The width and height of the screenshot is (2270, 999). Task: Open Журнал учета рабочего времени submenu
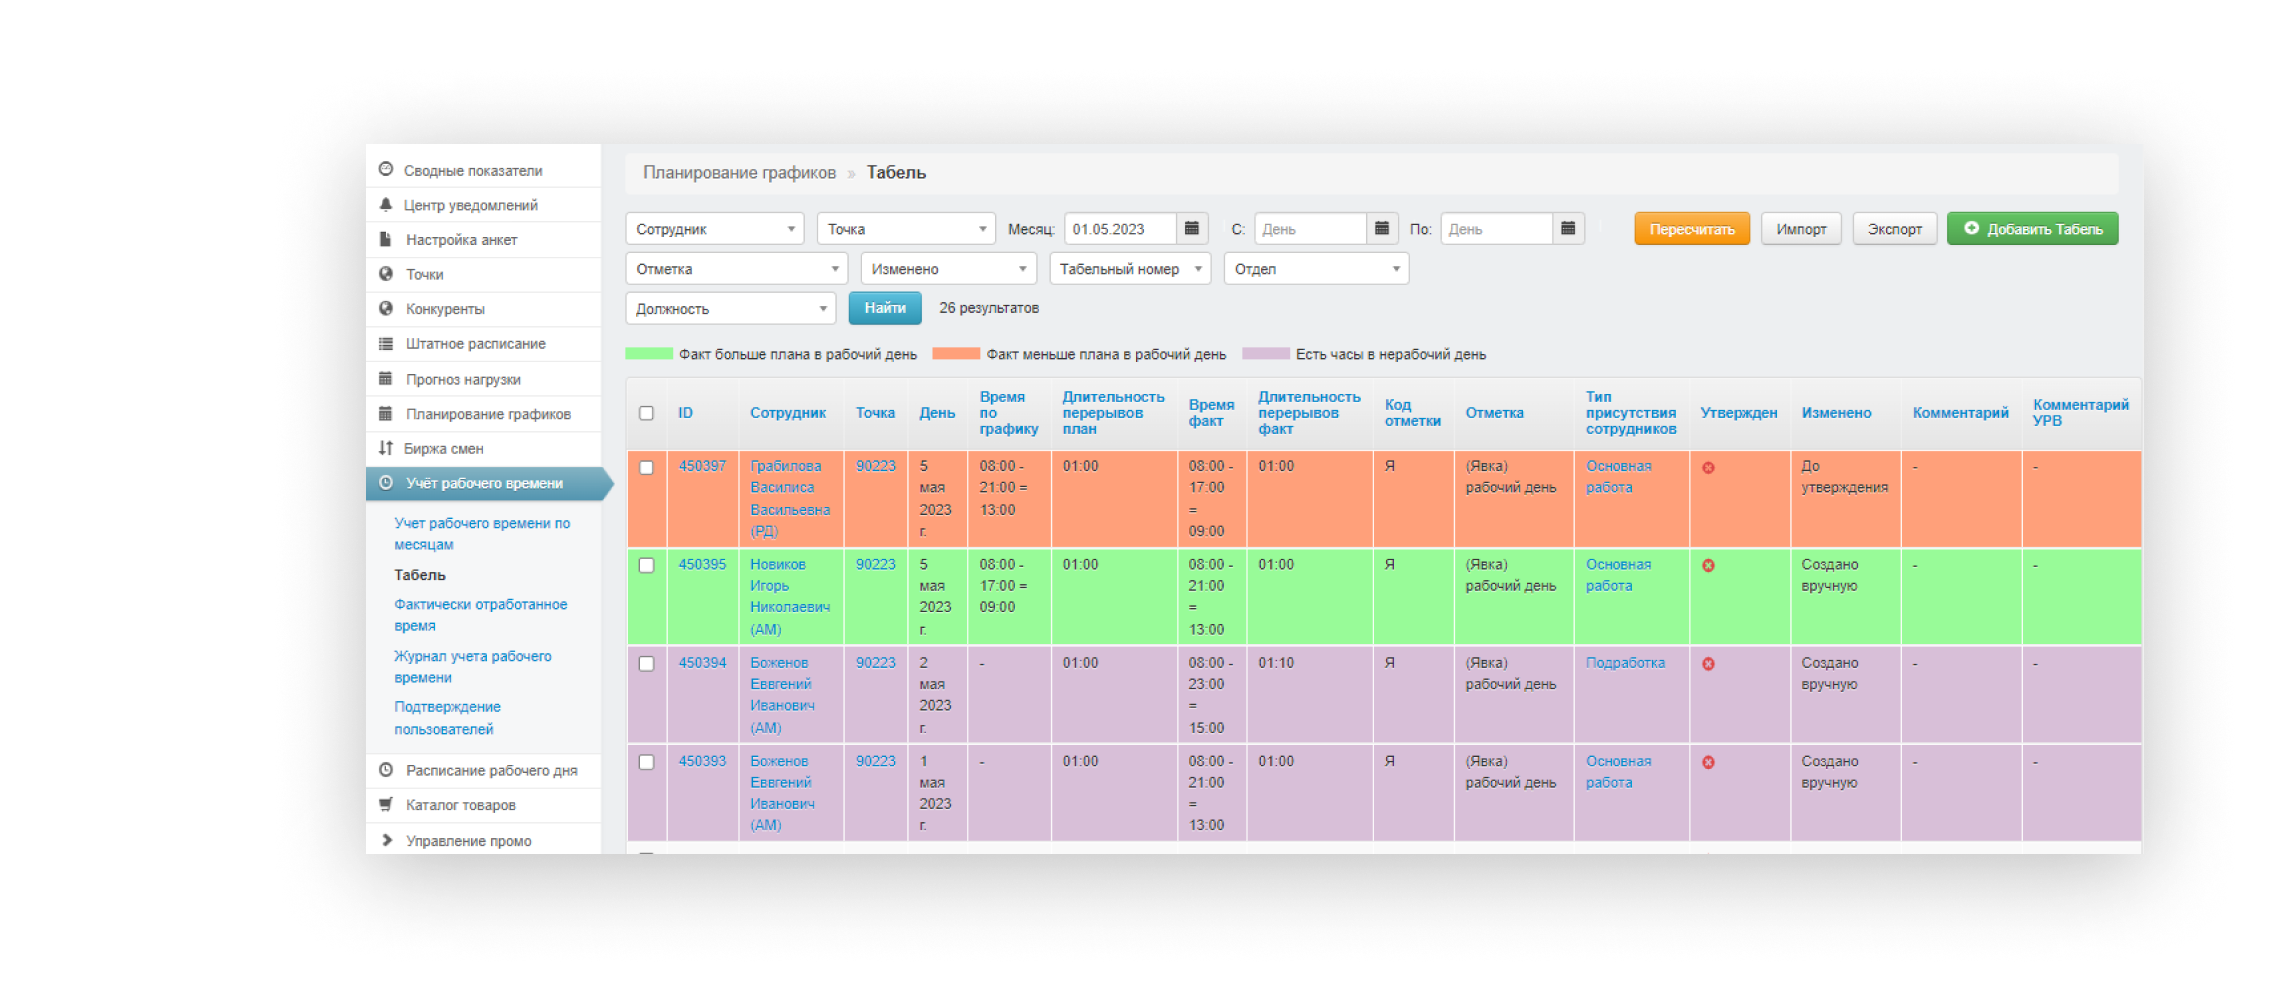click(x=473, y=667)
